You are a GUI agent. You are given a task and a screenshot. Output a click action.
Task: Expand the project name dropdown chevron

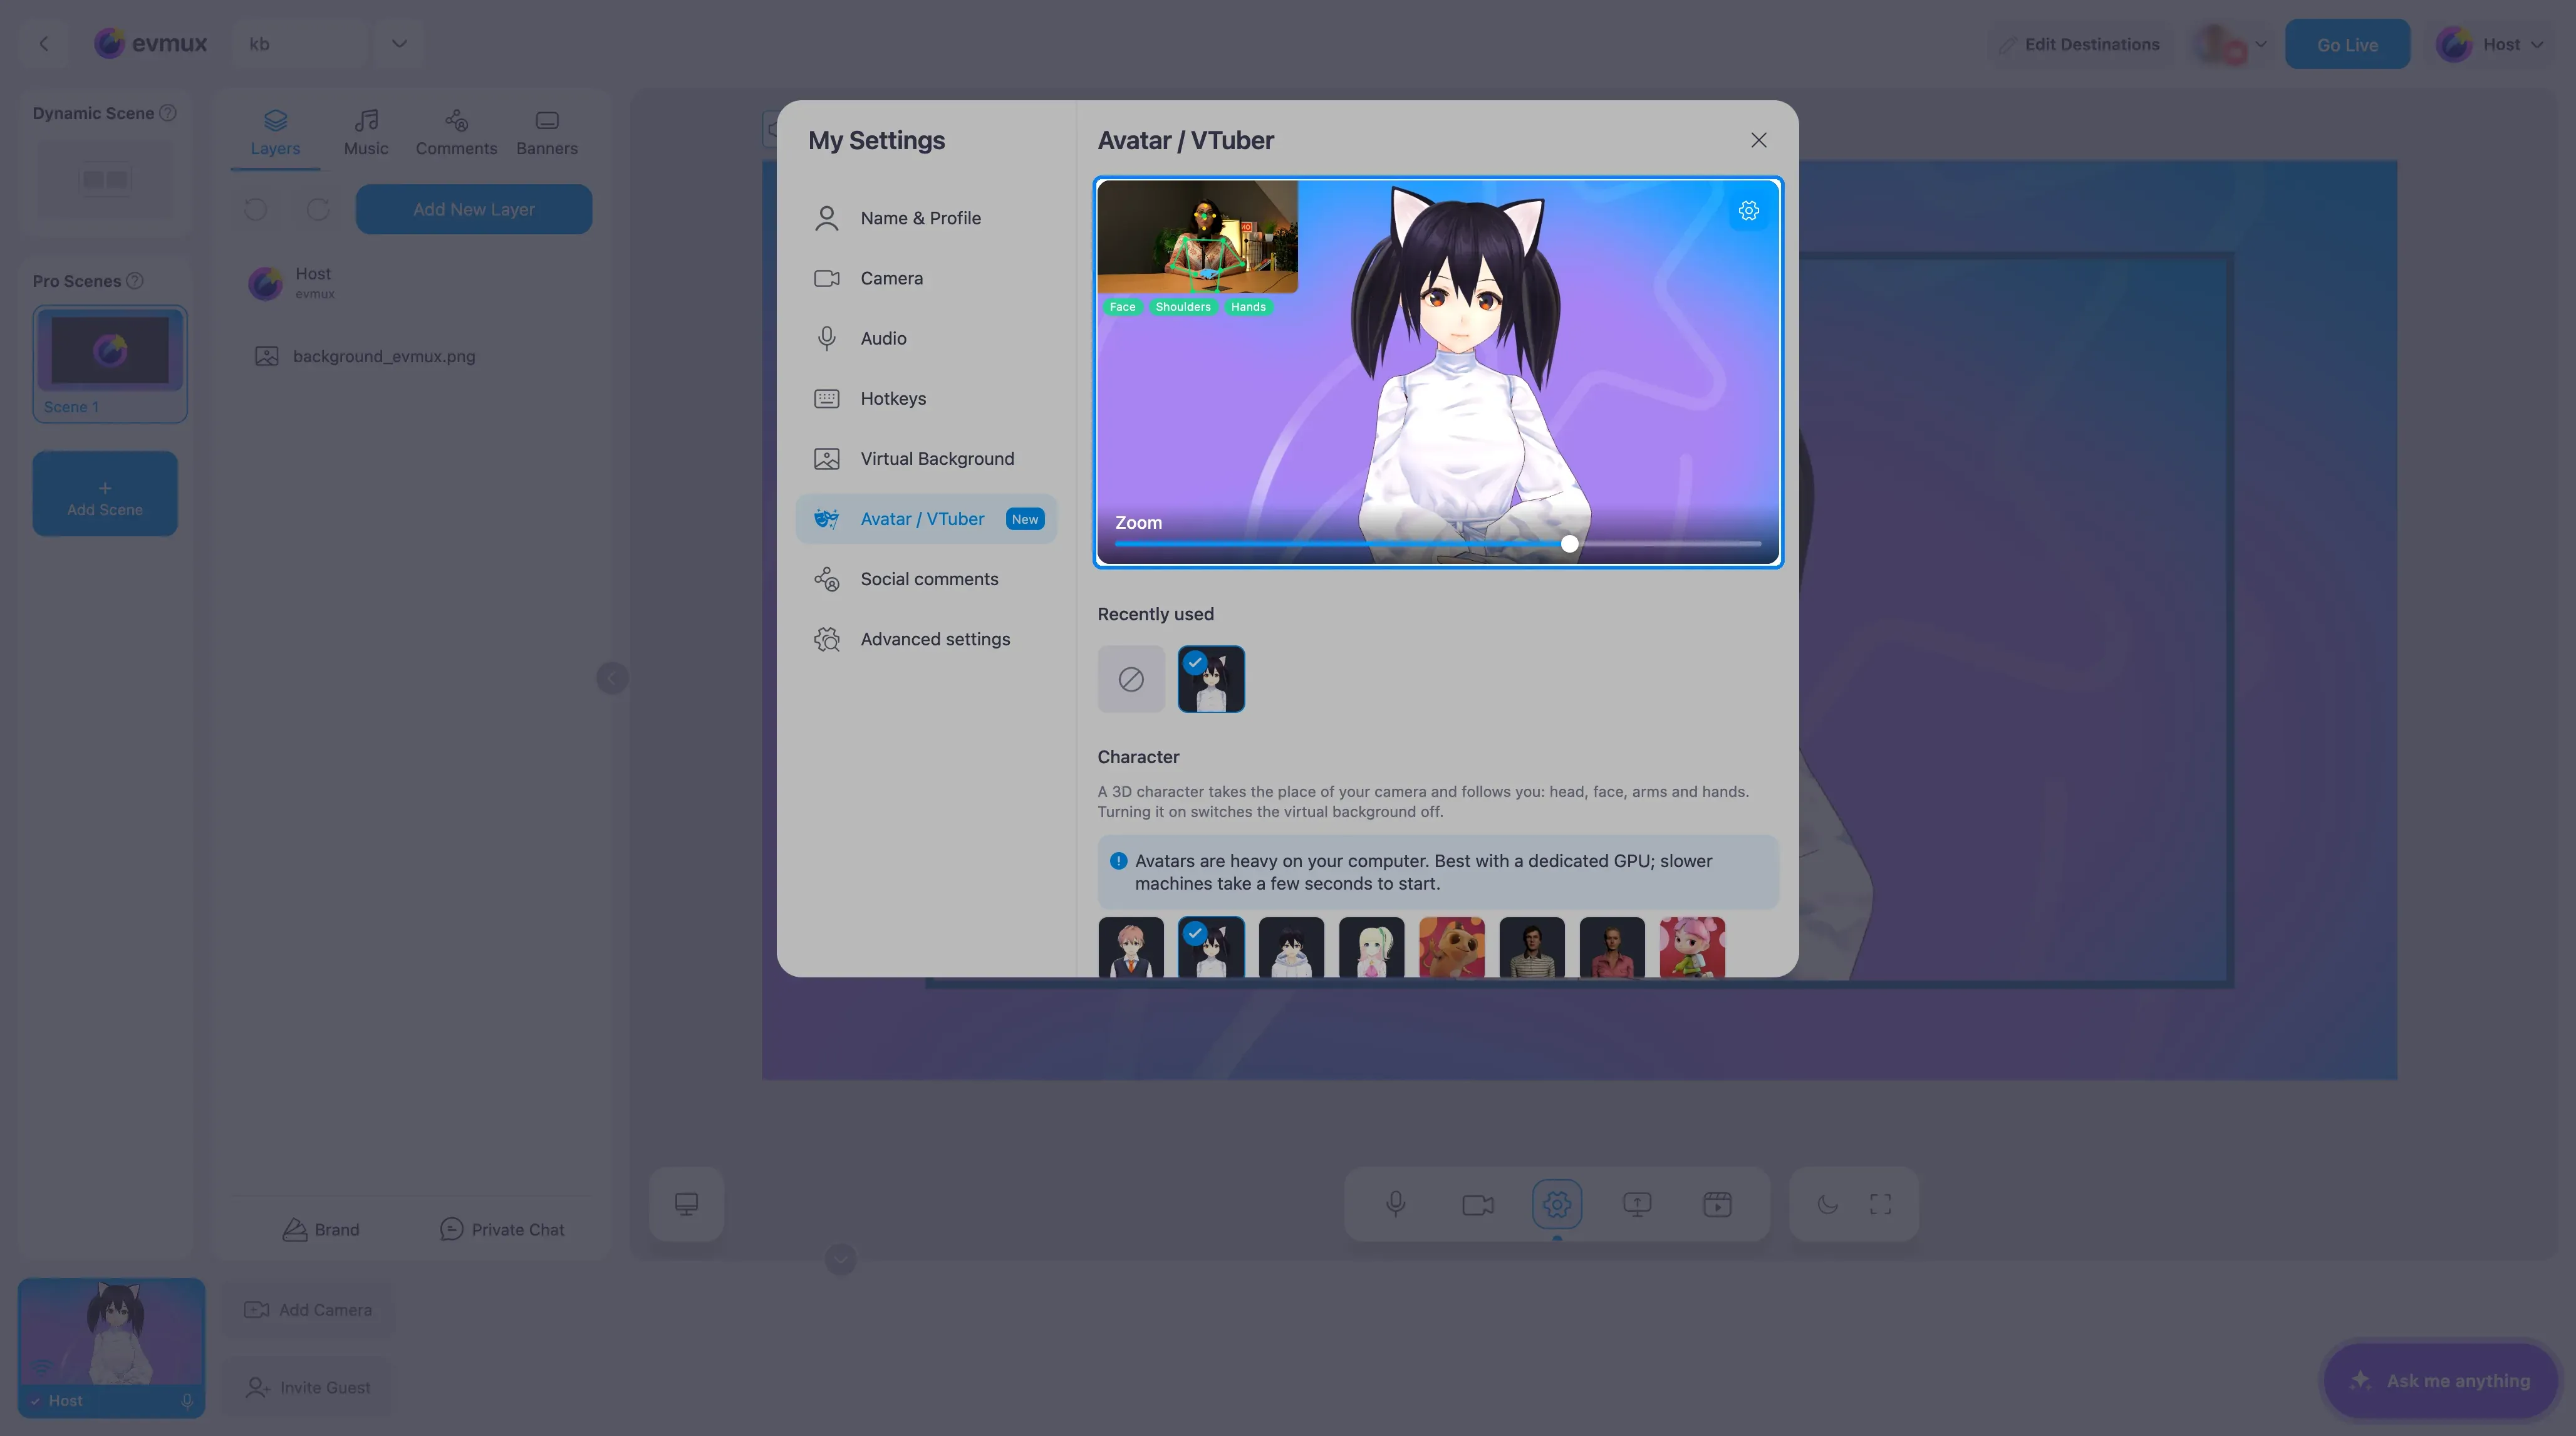(399, 44)
